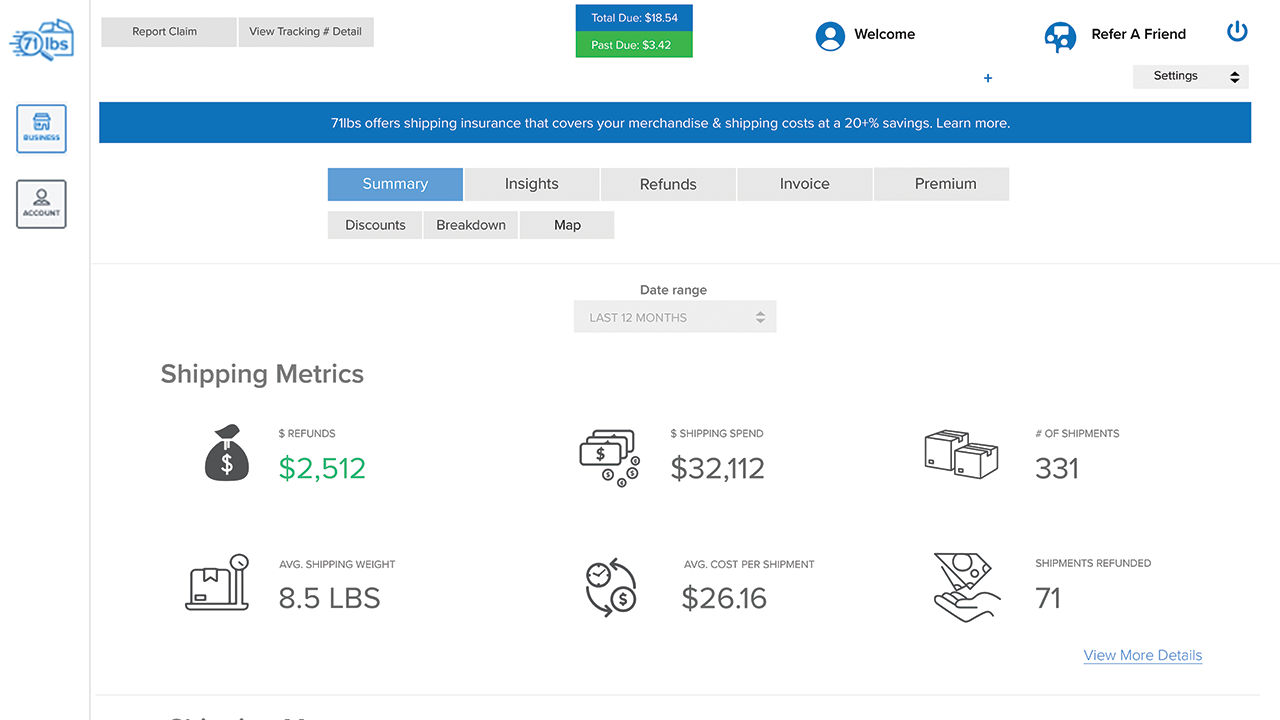This screenshot has height=720, width=1280.
Task: Click the 8.5 LBS weight value
Action: [330, 598]
